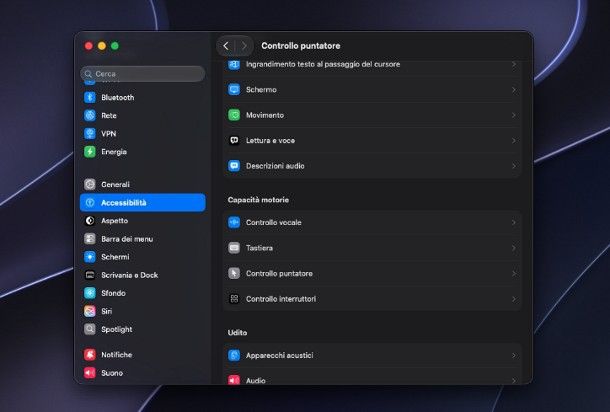Select Bluetooth in the sidebar
610x412 pixels.
click(x=143, y=97)
